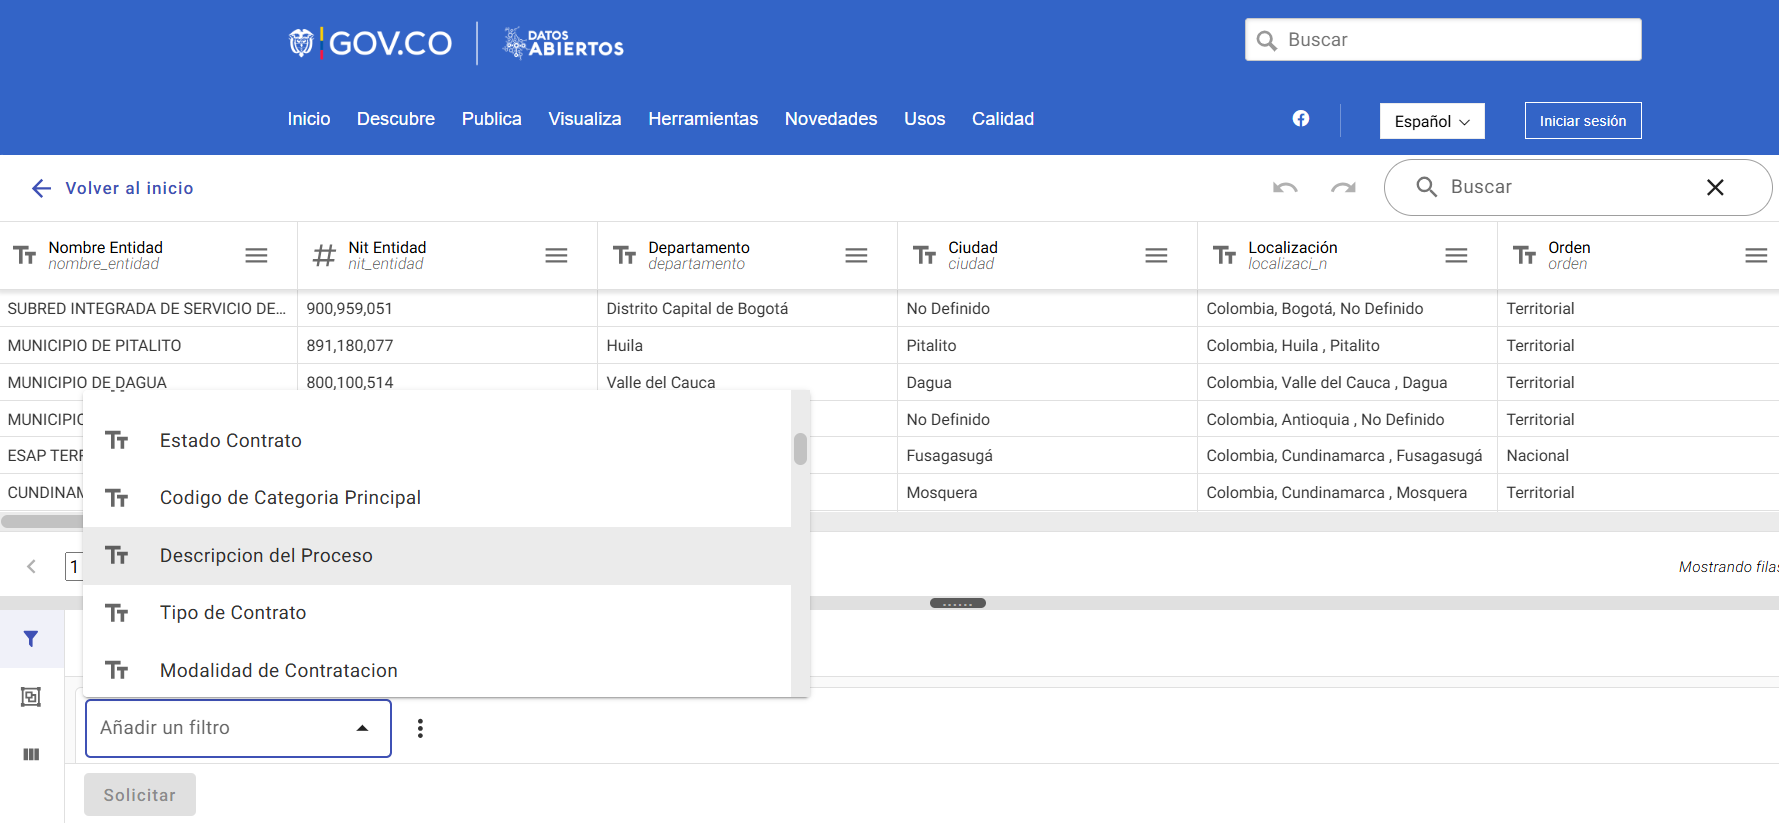Open Orden column menu icon
The width and height of the screenshot is (1779, 823).
click(x=1756, y=256)
